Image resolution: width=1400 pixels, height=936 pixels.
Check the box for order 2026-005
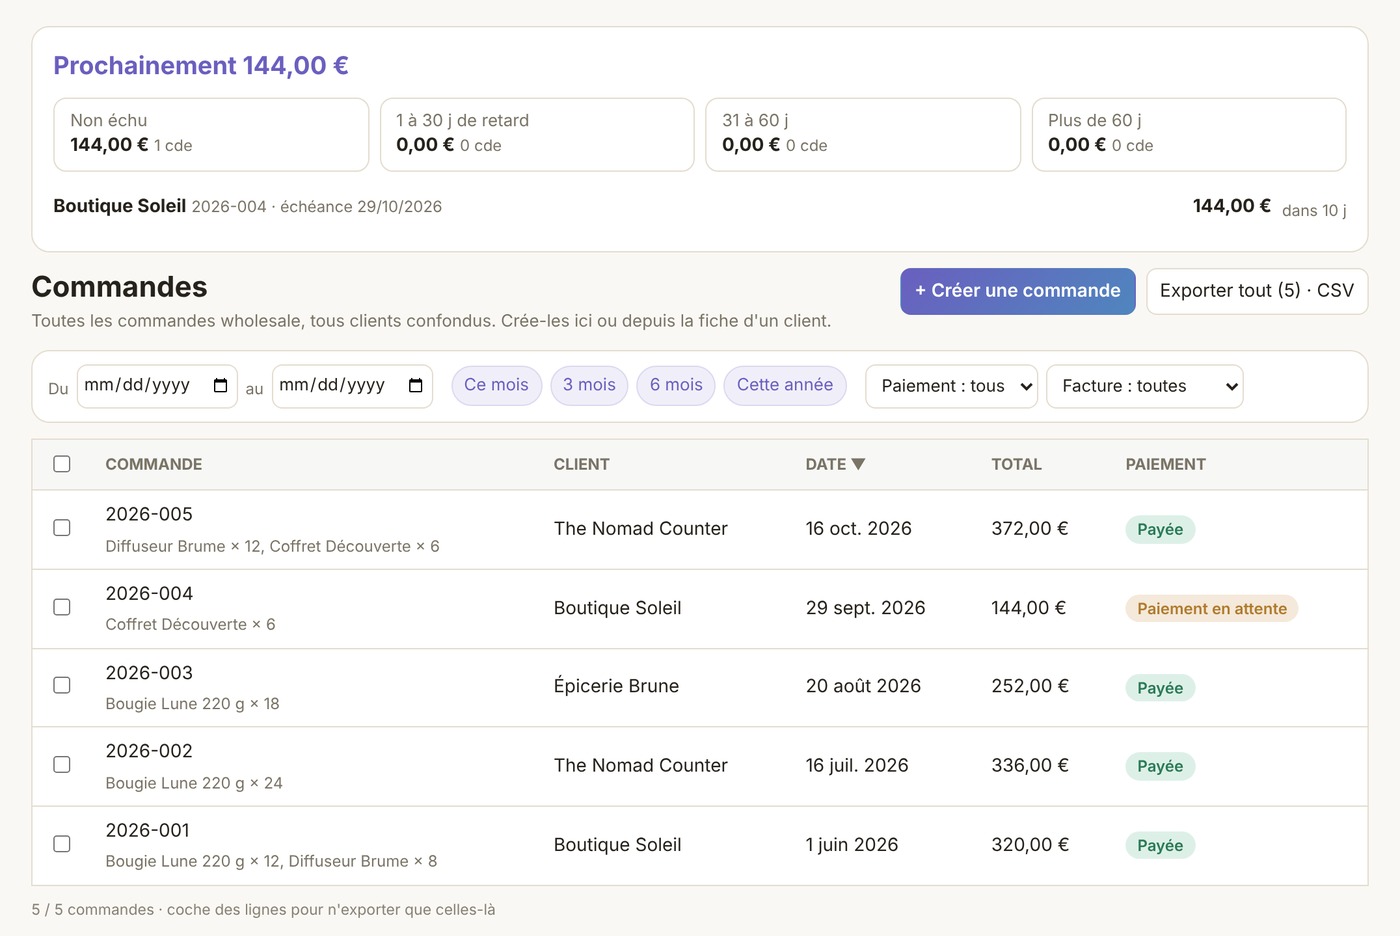click(62, 528)
